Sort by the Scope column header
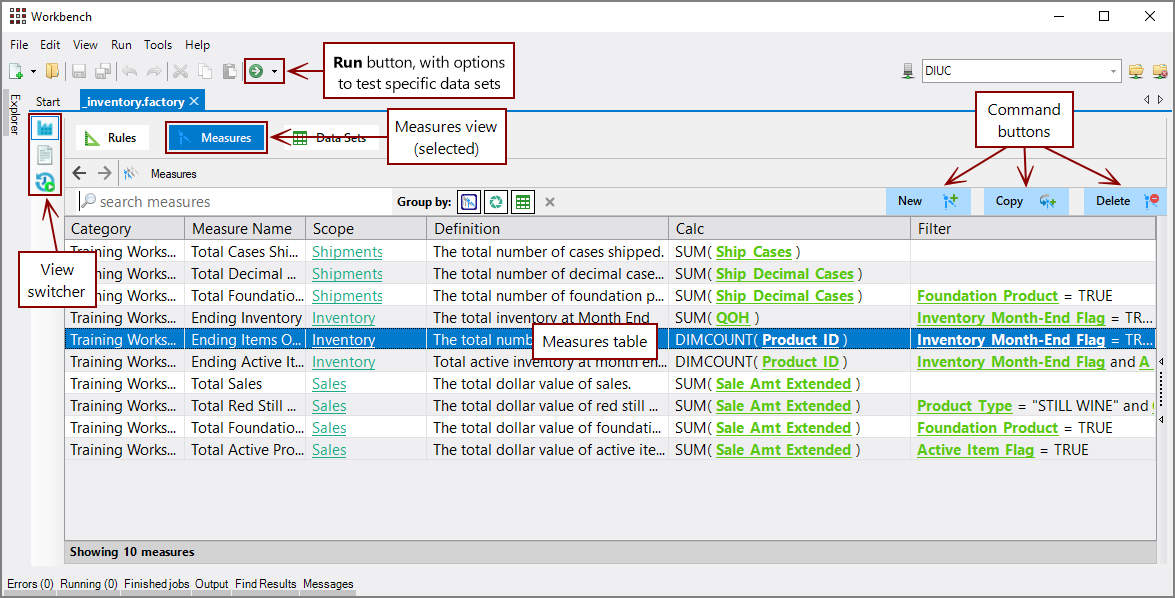 tap(366, 229)
